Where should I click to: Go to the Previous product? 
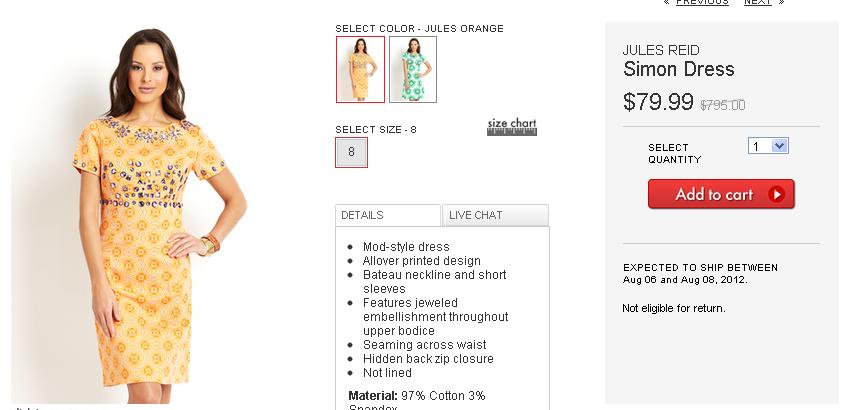click(x=702, y=2)
